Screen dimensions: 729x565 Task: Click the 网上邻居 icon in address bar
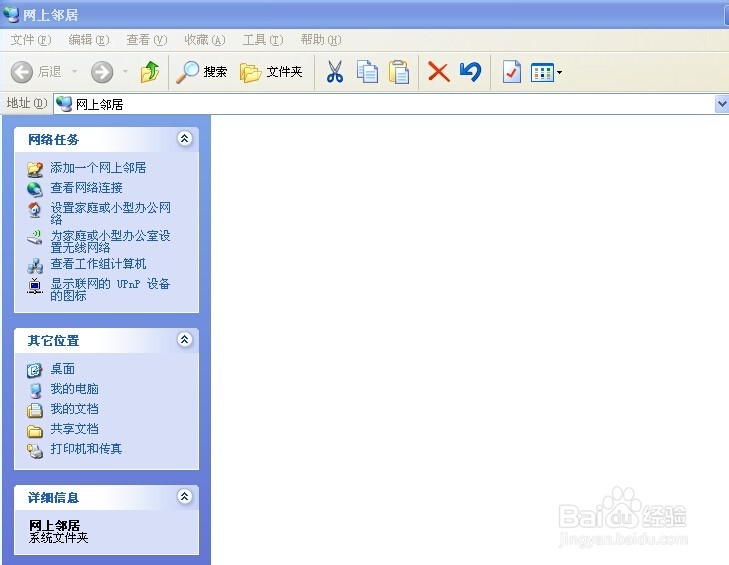point(64,104)
